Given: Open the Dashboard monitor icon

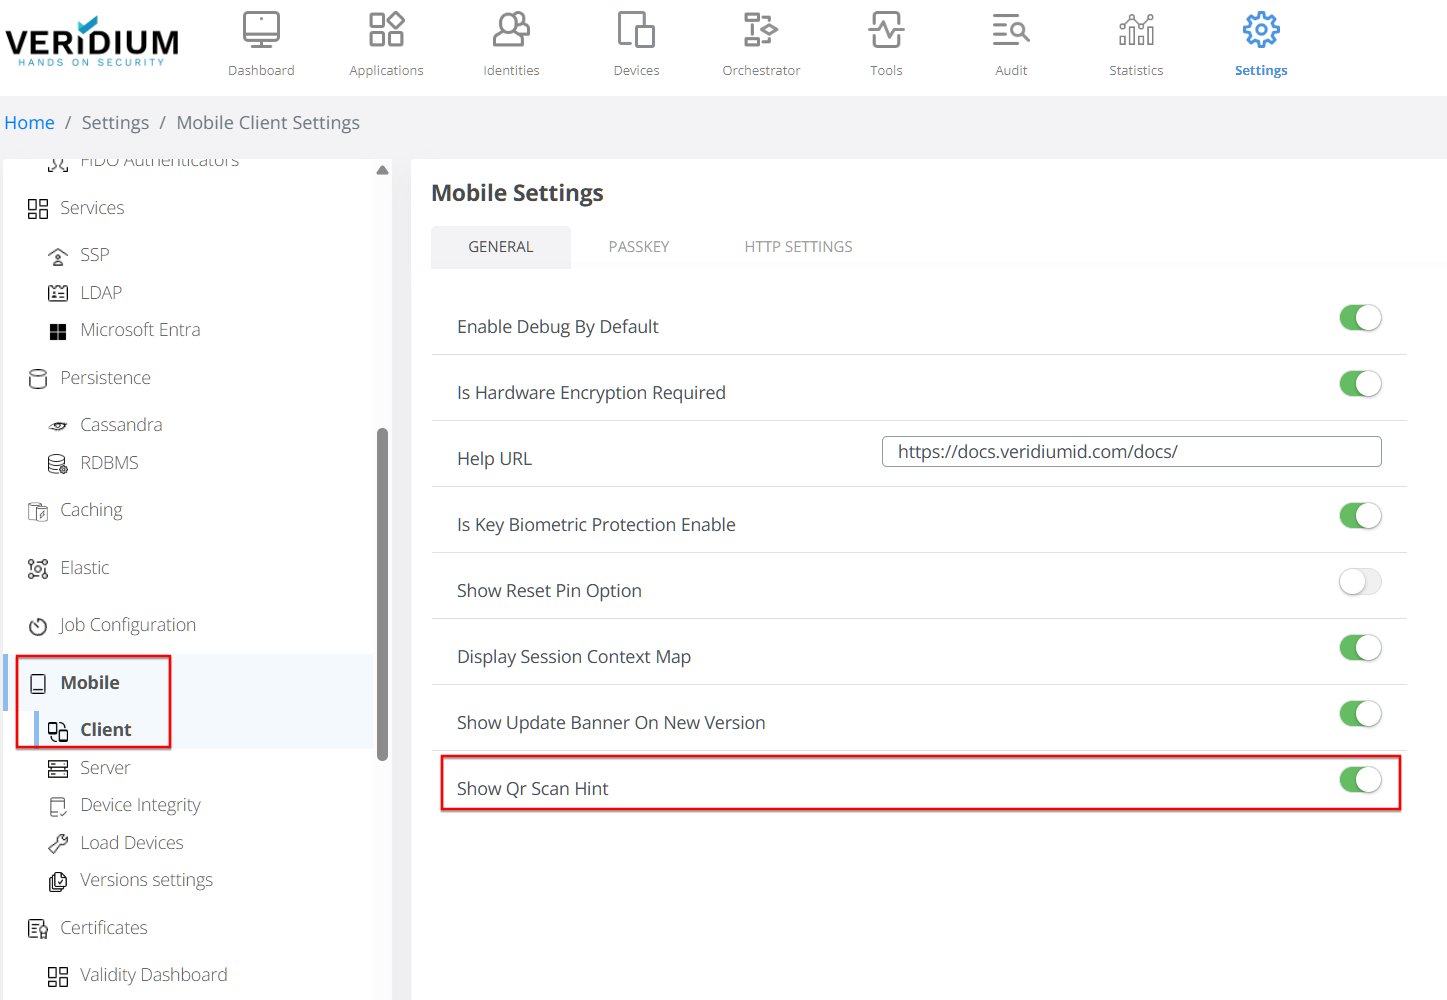Looking at the screenshot, I should click(x=261, y=30).
